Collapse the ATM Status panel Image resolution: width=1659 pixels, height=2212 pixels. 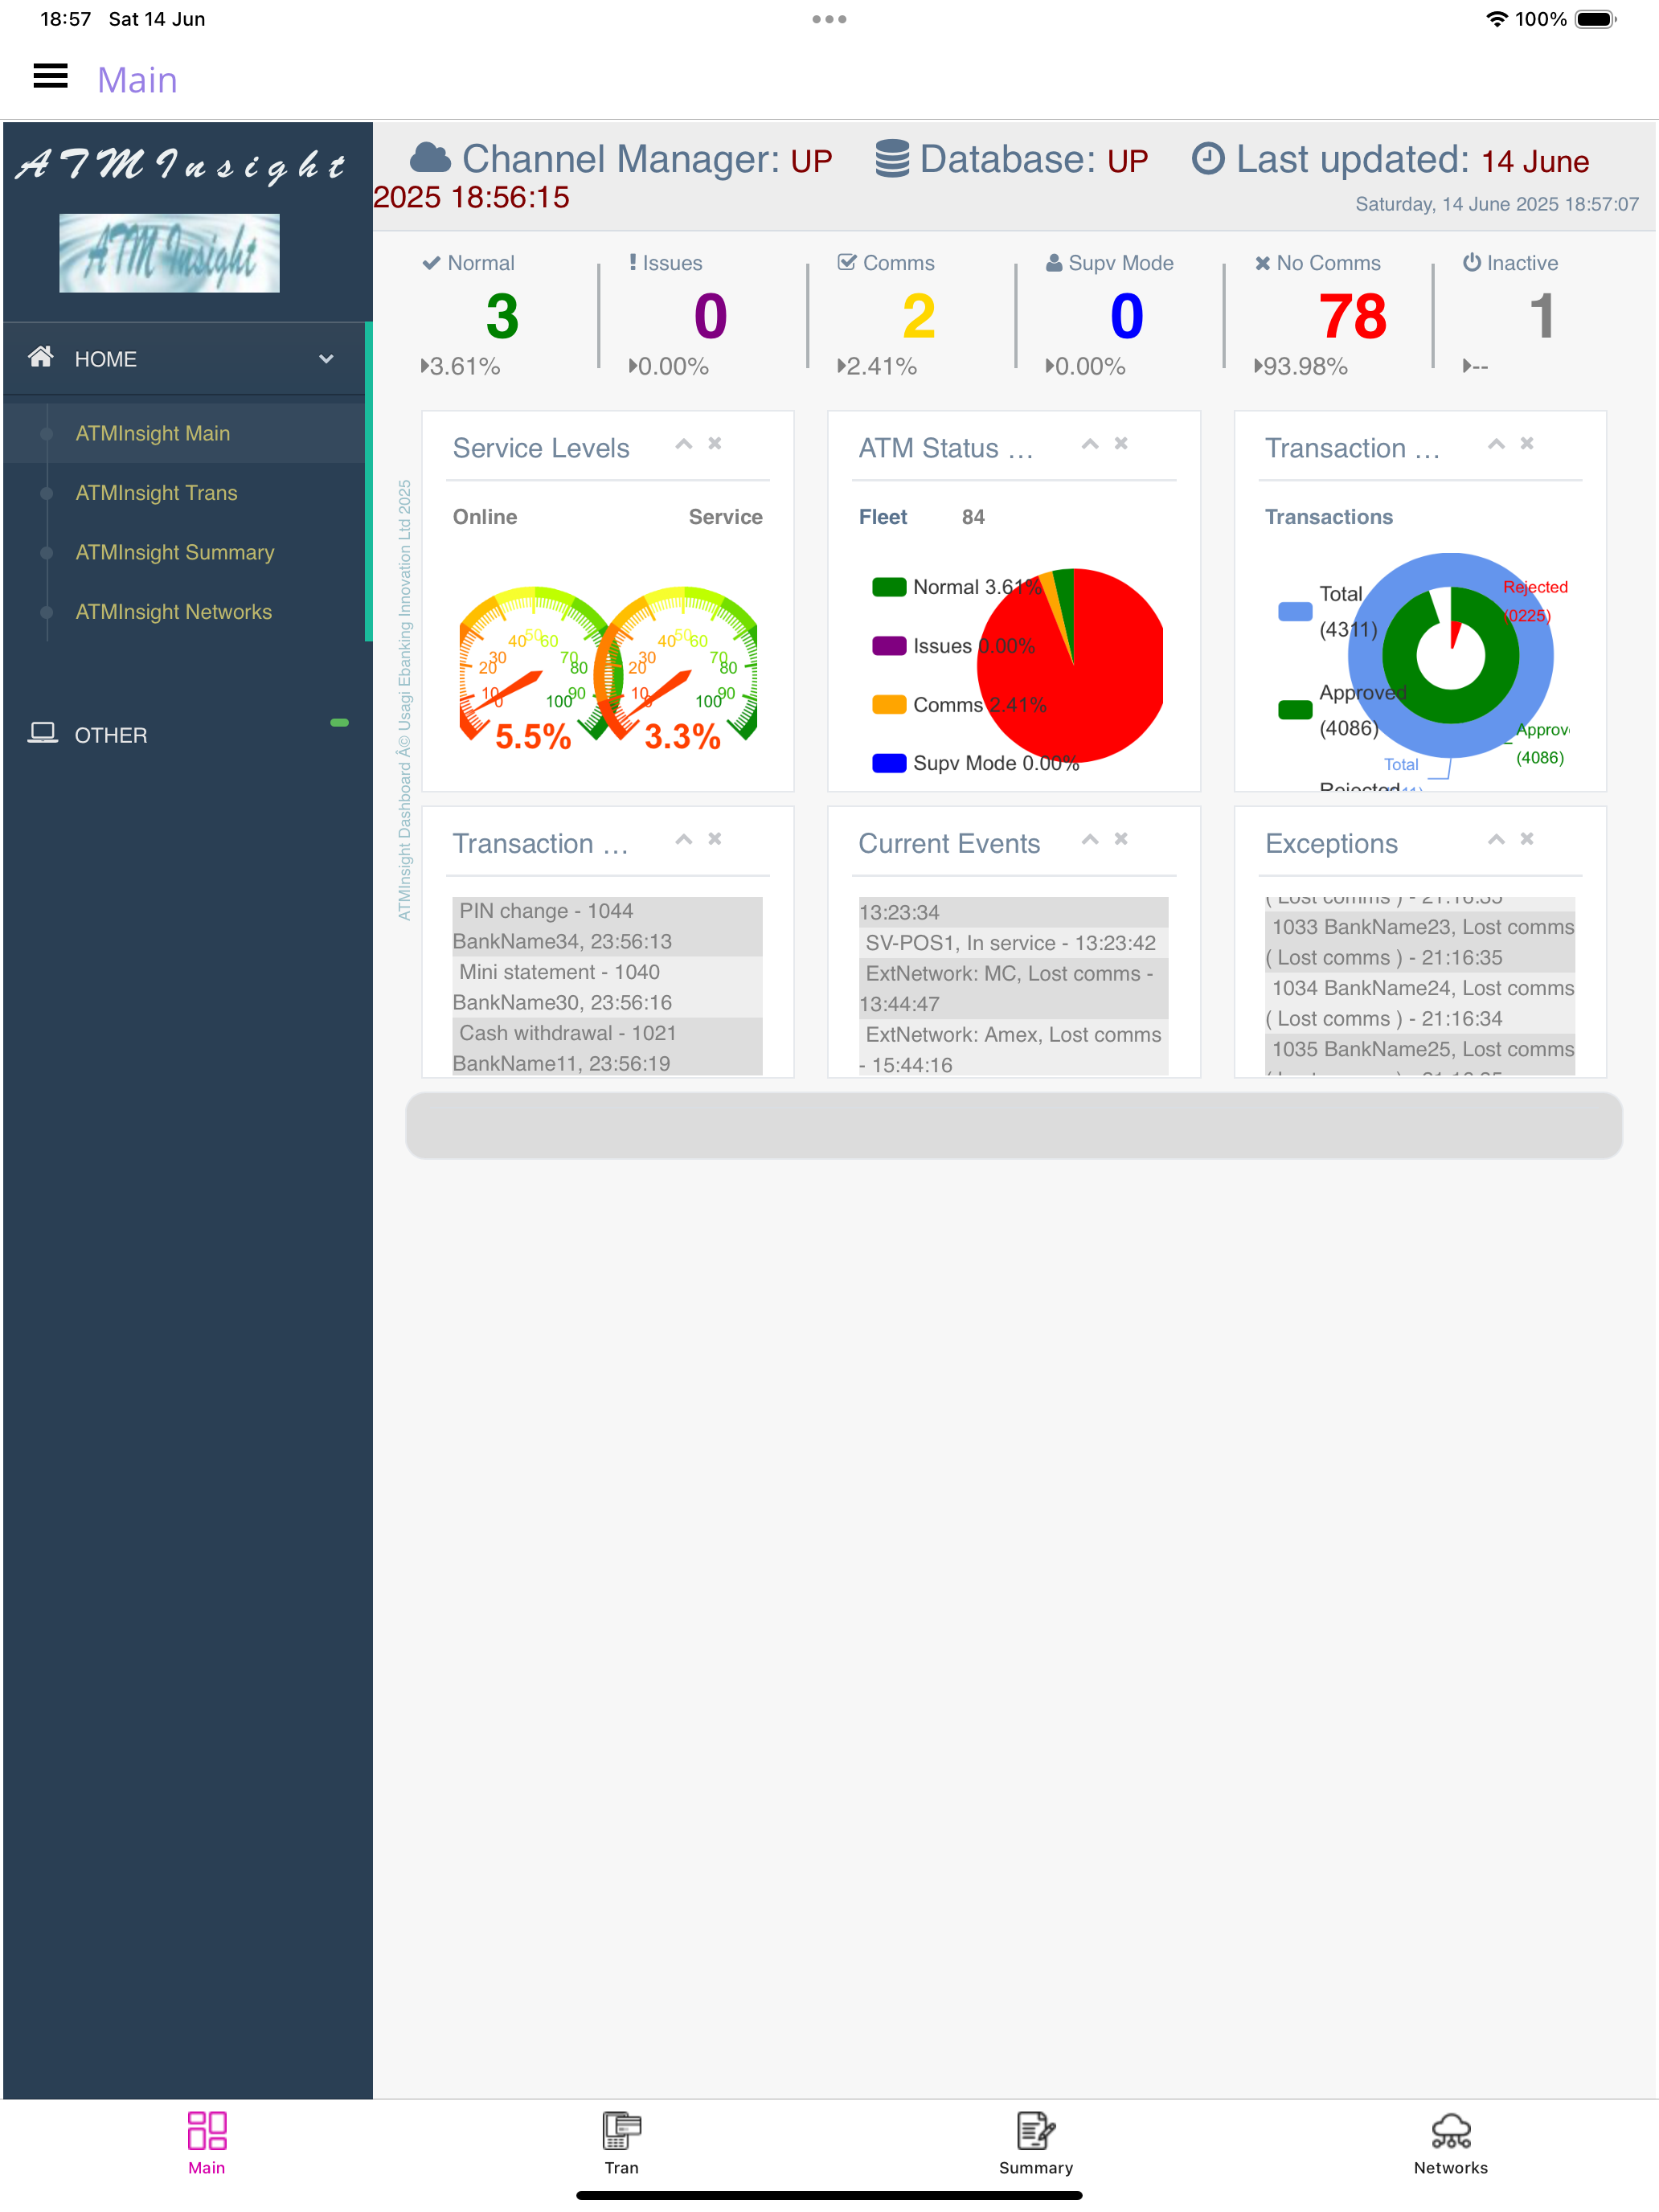(1090, 444)
